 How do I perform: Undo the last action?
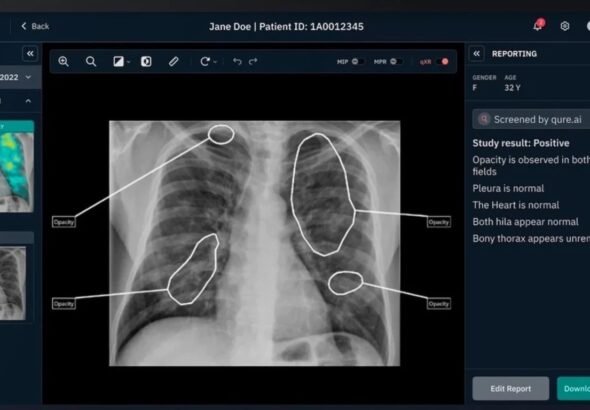click(x=237, y=61)
